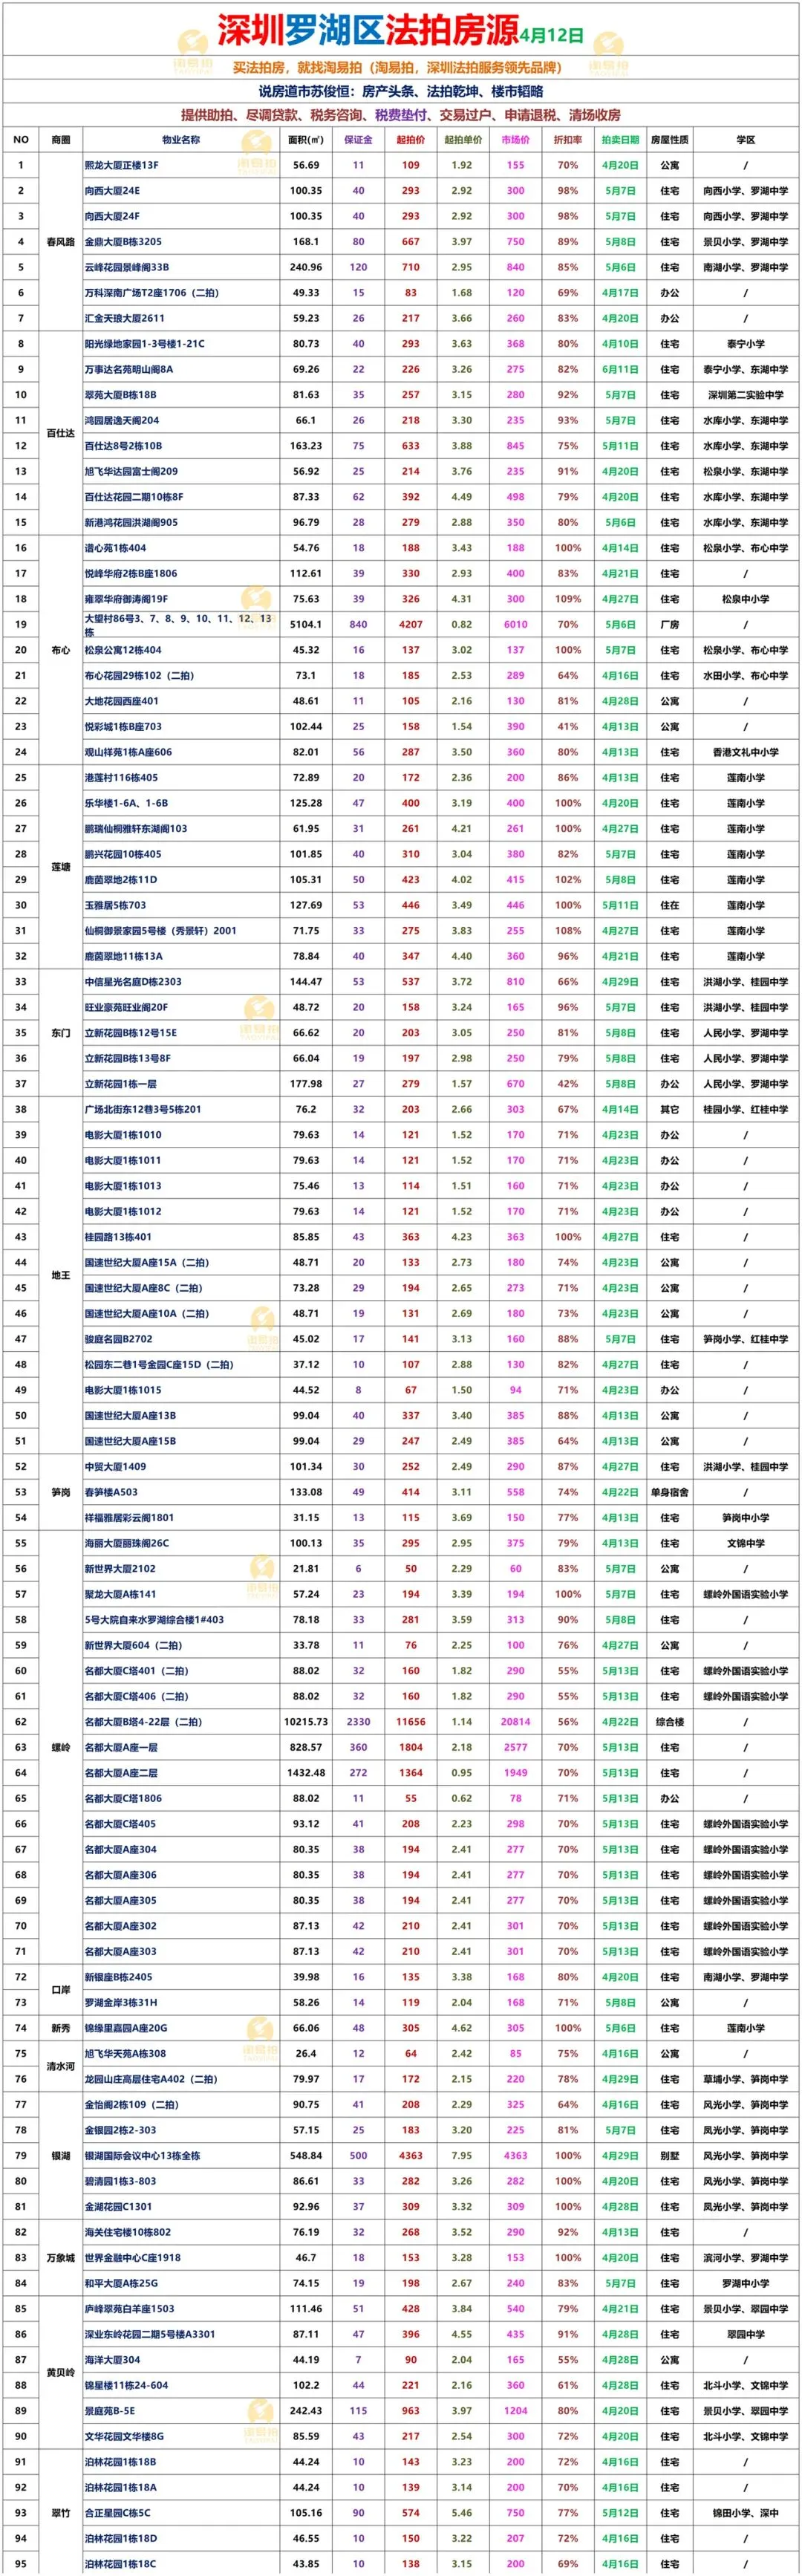This screenshot has height=2576, width=802.
Task: Click property 庐峰翠苑白羊座1503
Action: (129, 2309)
